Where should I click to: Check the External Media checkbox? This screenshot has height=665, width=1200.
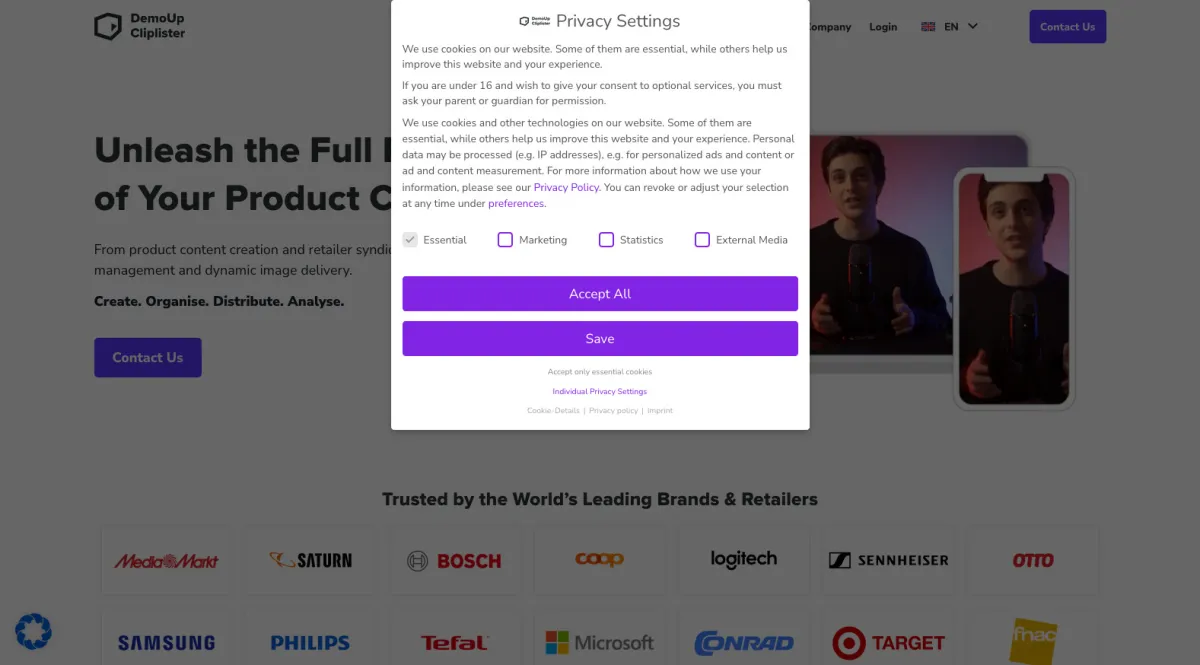coord(702,240)
